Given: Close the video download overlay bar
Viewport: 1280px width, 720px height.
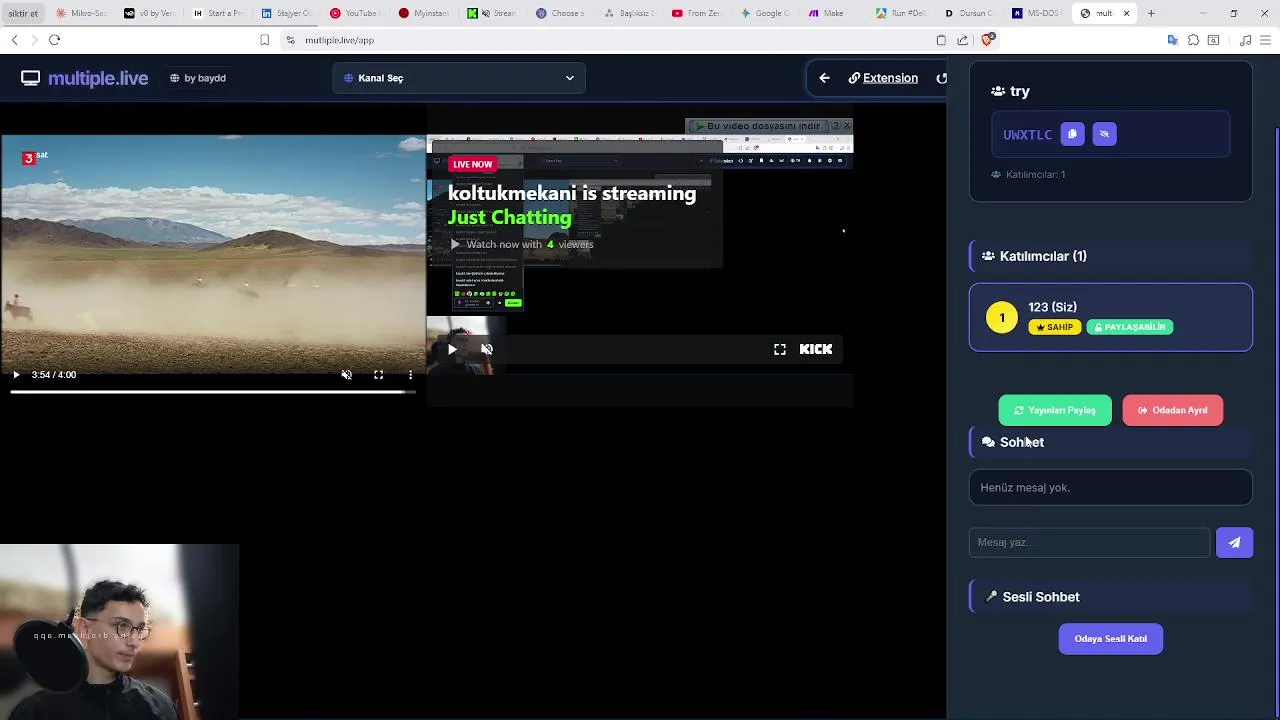Looking at the screenshot, I should tap(847, 126).
